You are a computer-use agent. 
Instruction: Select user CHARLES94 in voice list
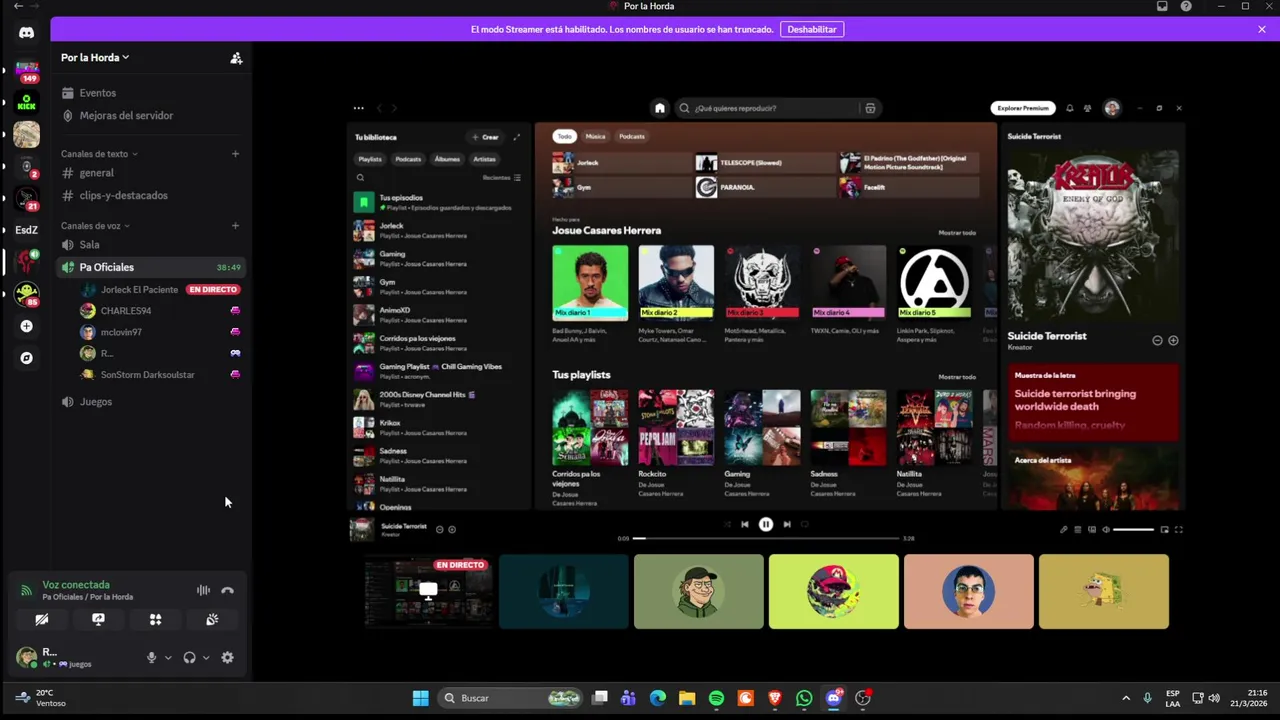click(126, 311)
